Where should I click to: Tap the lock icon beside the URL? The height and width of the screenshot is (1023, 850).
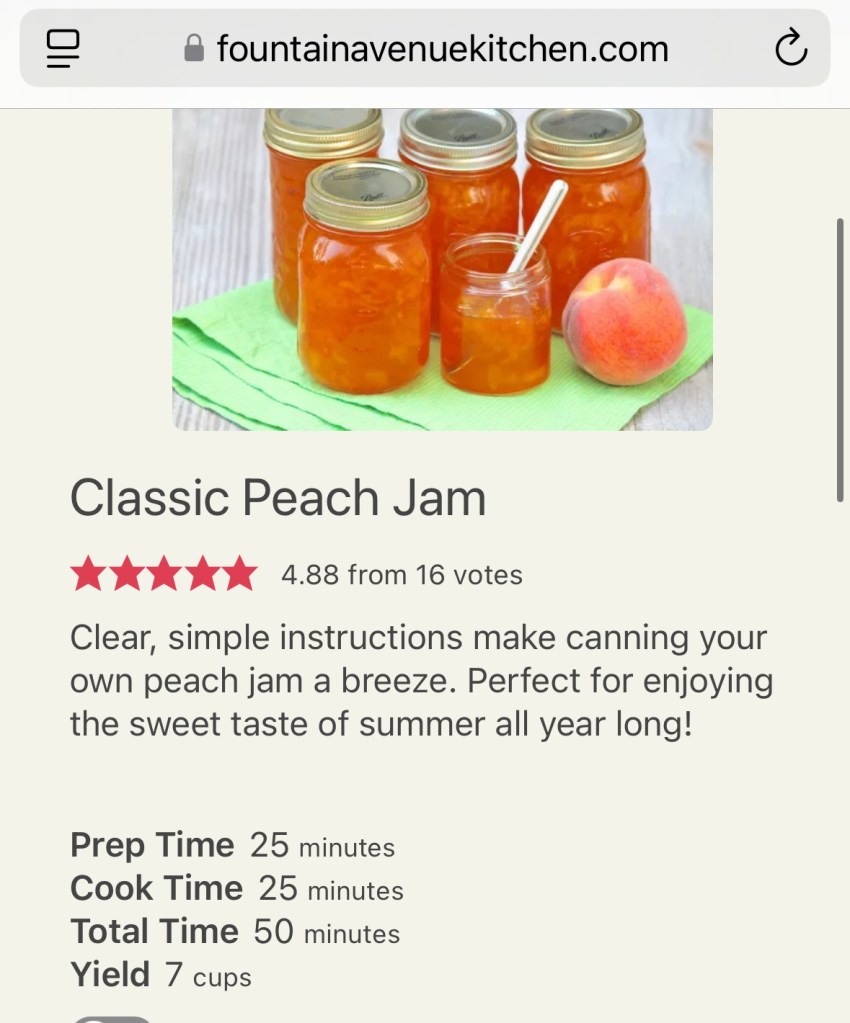tap(194, 48)
